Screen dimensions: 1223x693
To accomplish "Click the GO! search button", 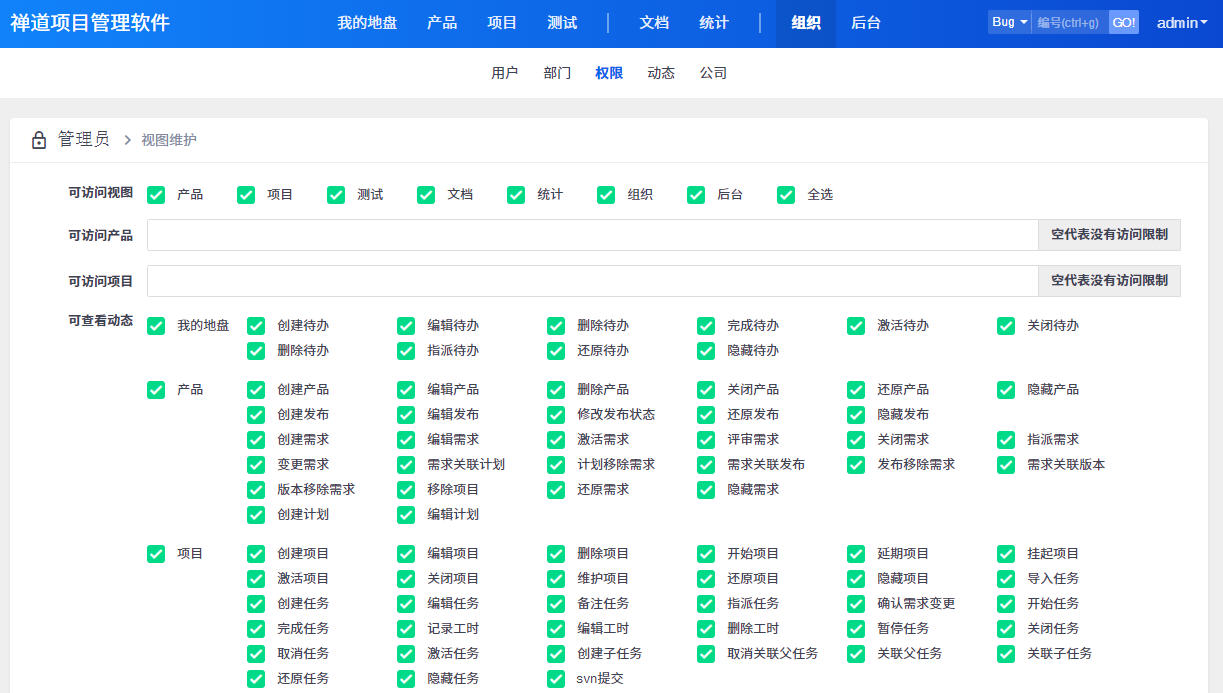I will [x=1124, y=22].
